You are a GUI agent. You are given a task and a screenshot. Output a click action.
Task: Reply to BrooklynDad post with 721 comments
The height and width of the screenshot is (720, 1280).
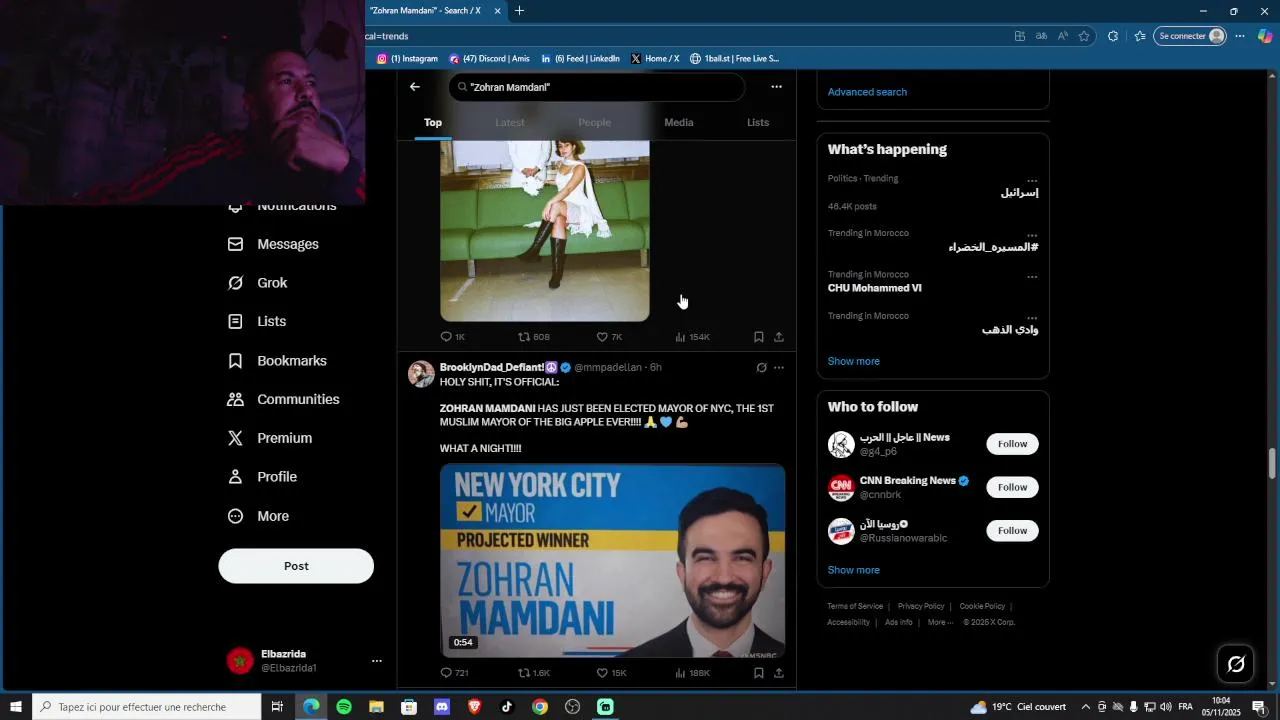455,673
